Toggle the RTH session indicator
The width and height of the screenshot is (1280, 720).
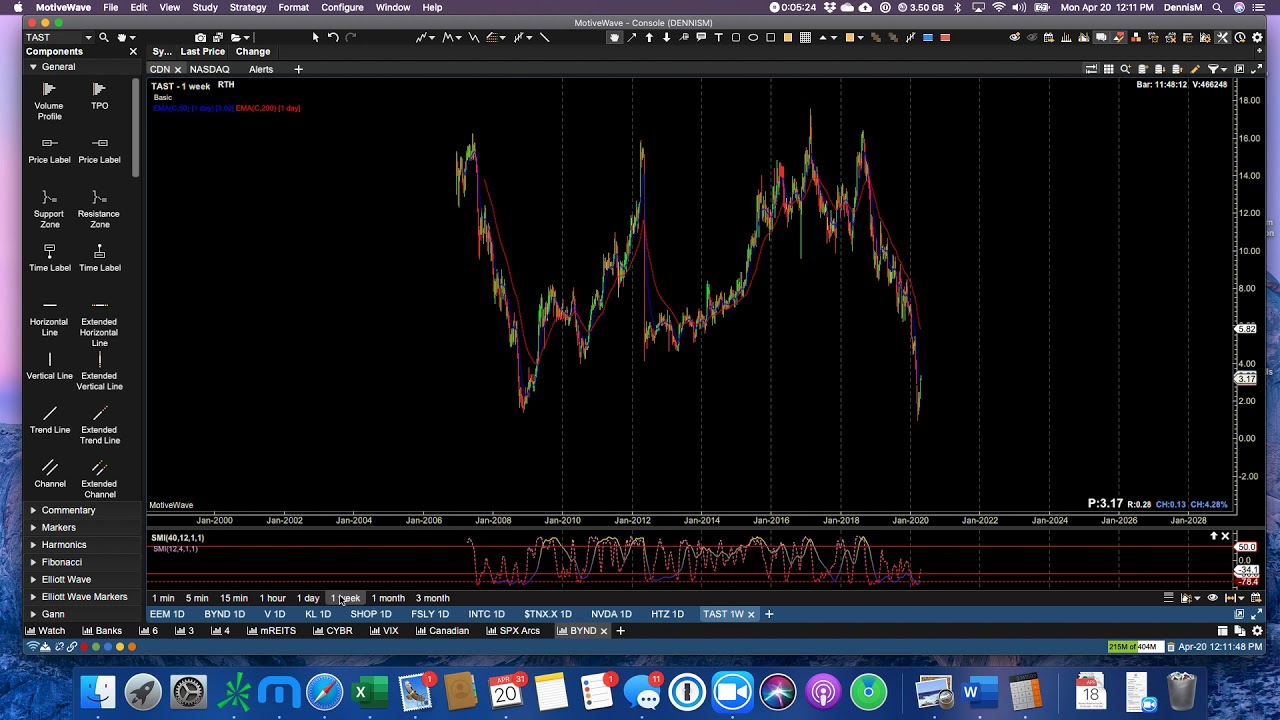pyautogui.click(x=226, y=85)
